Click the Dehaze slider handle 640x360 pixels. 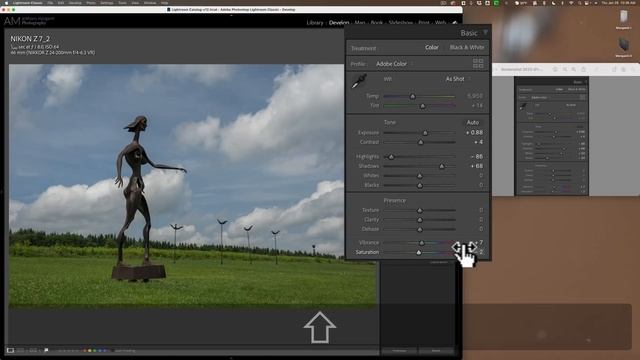pyautogui.click(x=420, y=229)
